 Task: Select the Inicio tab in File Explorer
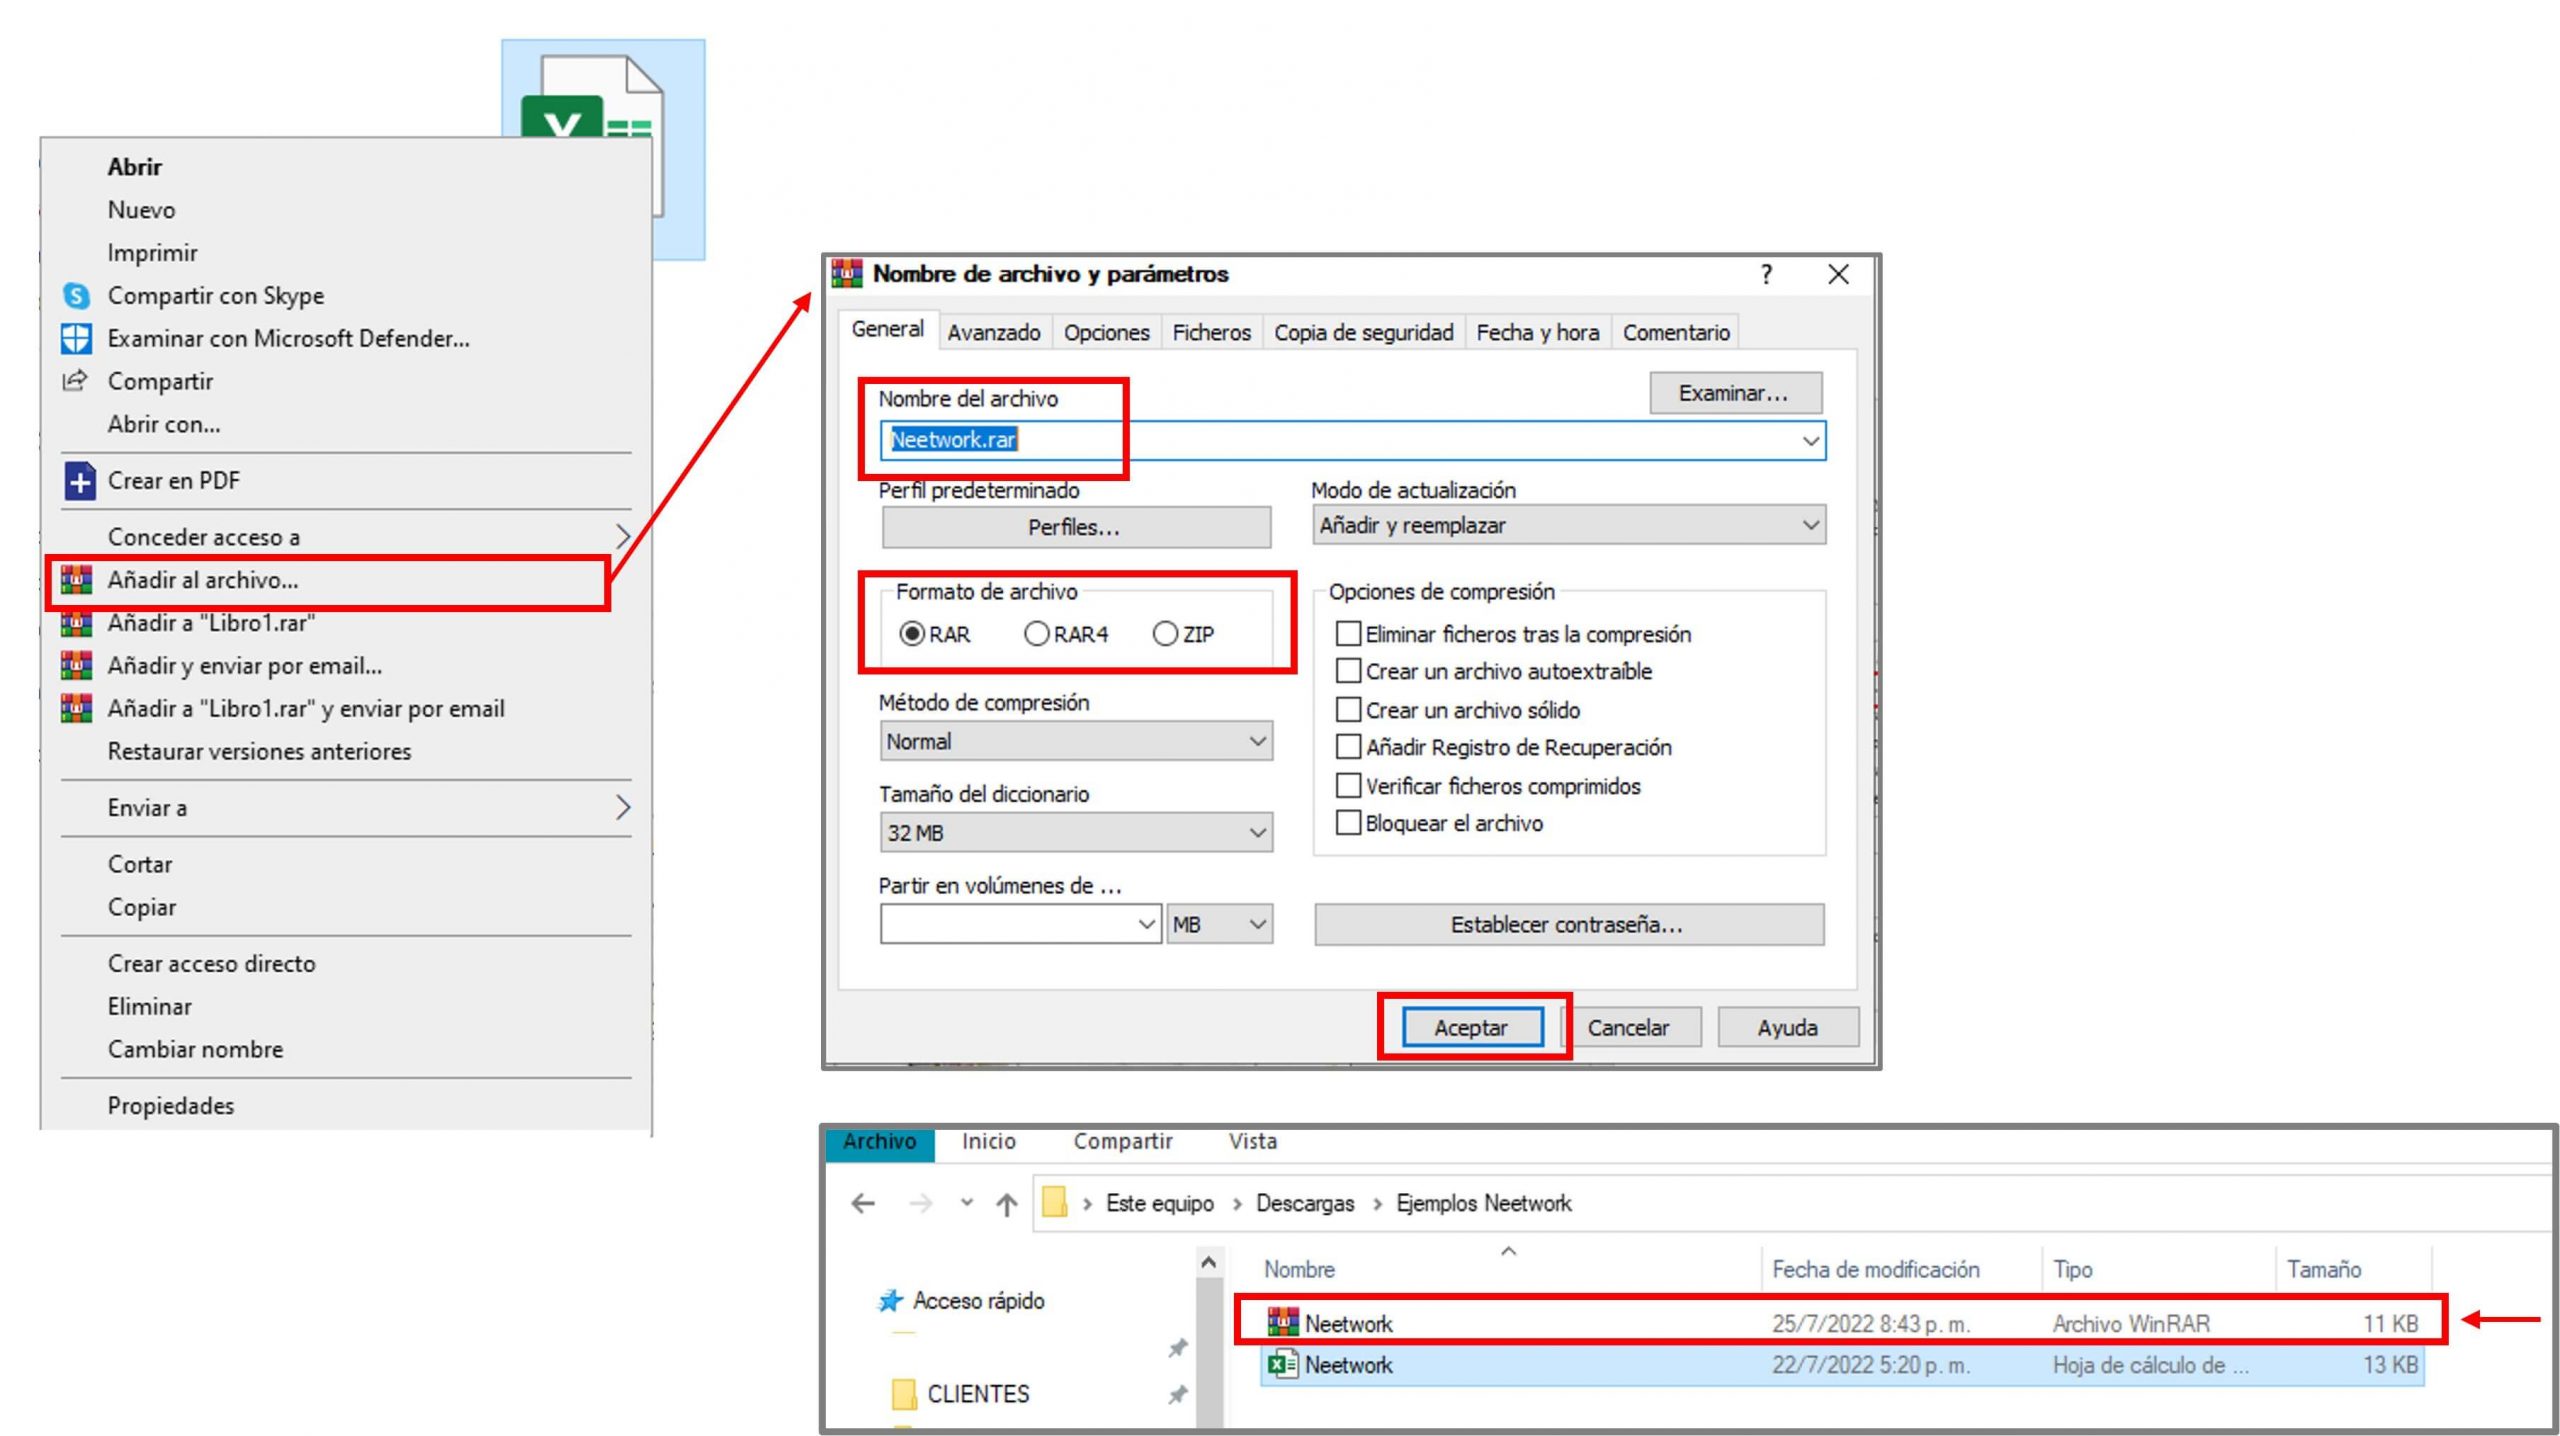(988, 1141)
